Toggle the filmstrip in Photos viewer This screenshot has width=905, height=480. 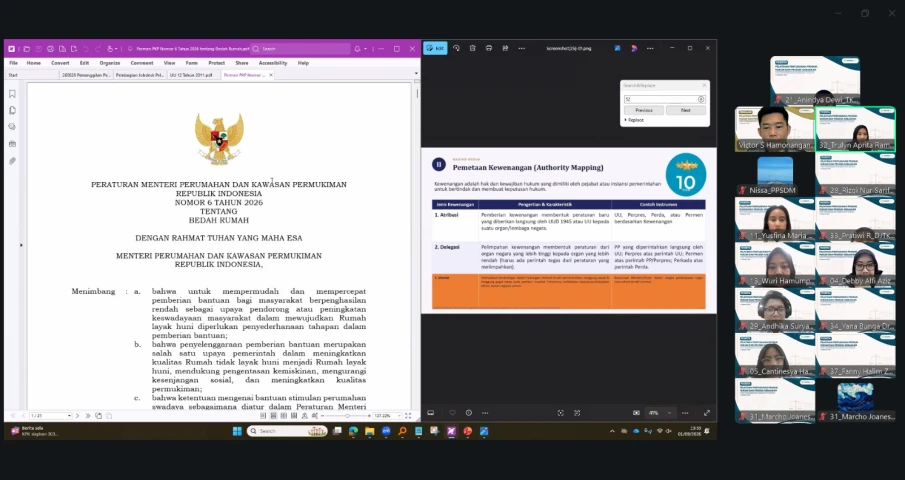(431, 413)
